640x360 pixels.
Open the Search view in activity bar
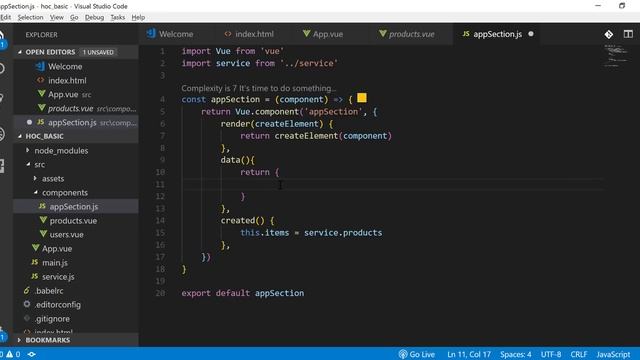(x=2, y=68)
